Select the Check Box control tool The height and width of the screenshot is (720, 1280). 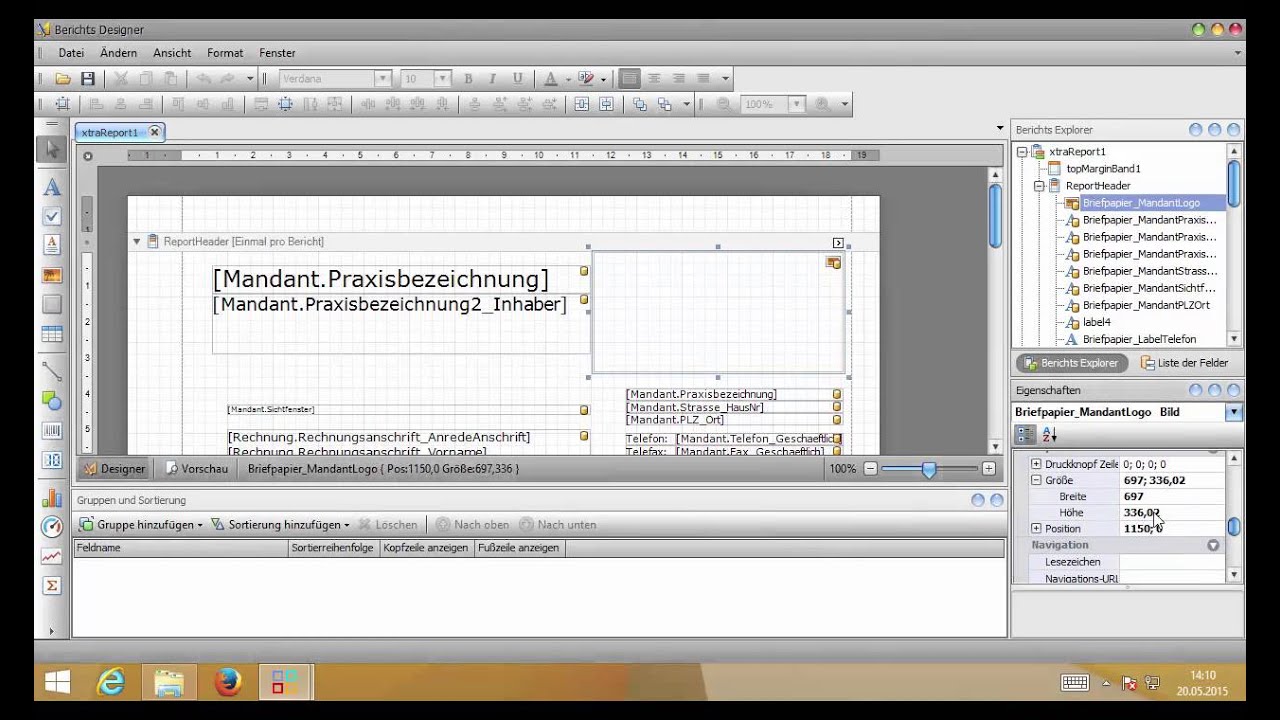[52, 216]
